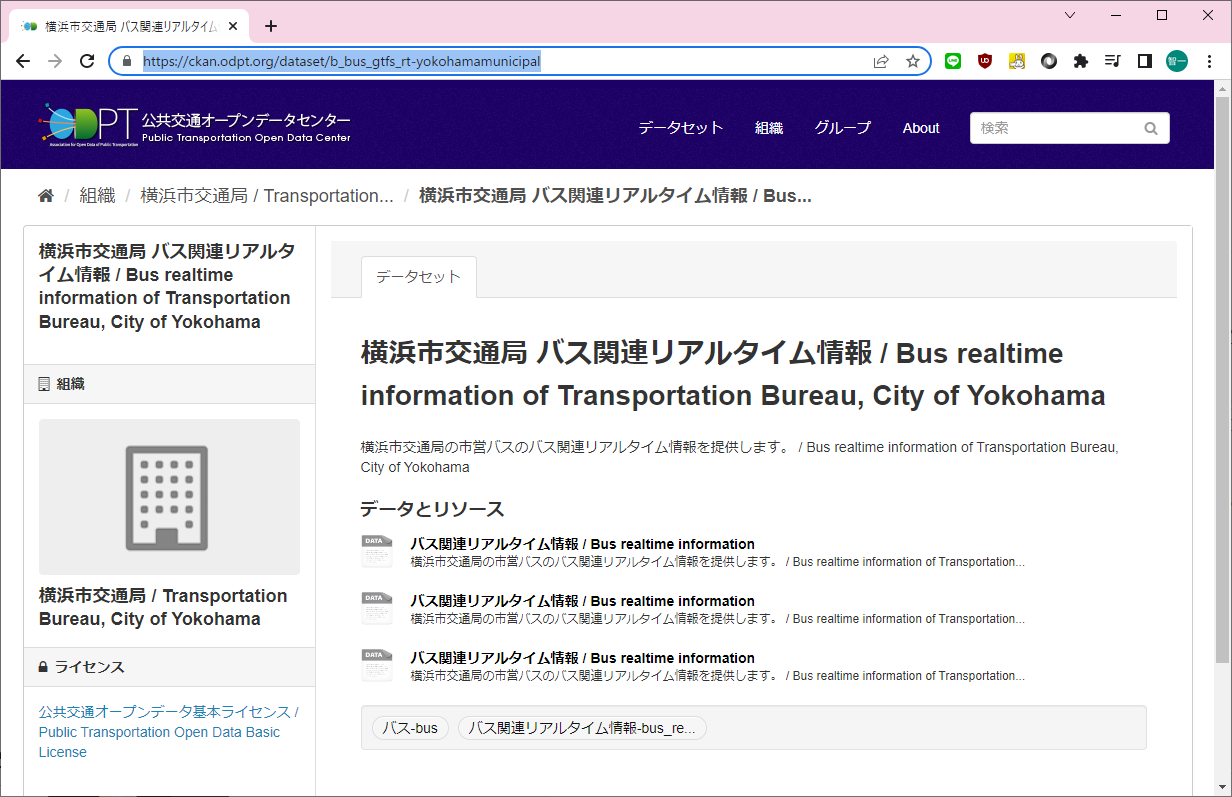Open the データセット menu in the header
Screen dimensions: 1232x797
point(680,128)
